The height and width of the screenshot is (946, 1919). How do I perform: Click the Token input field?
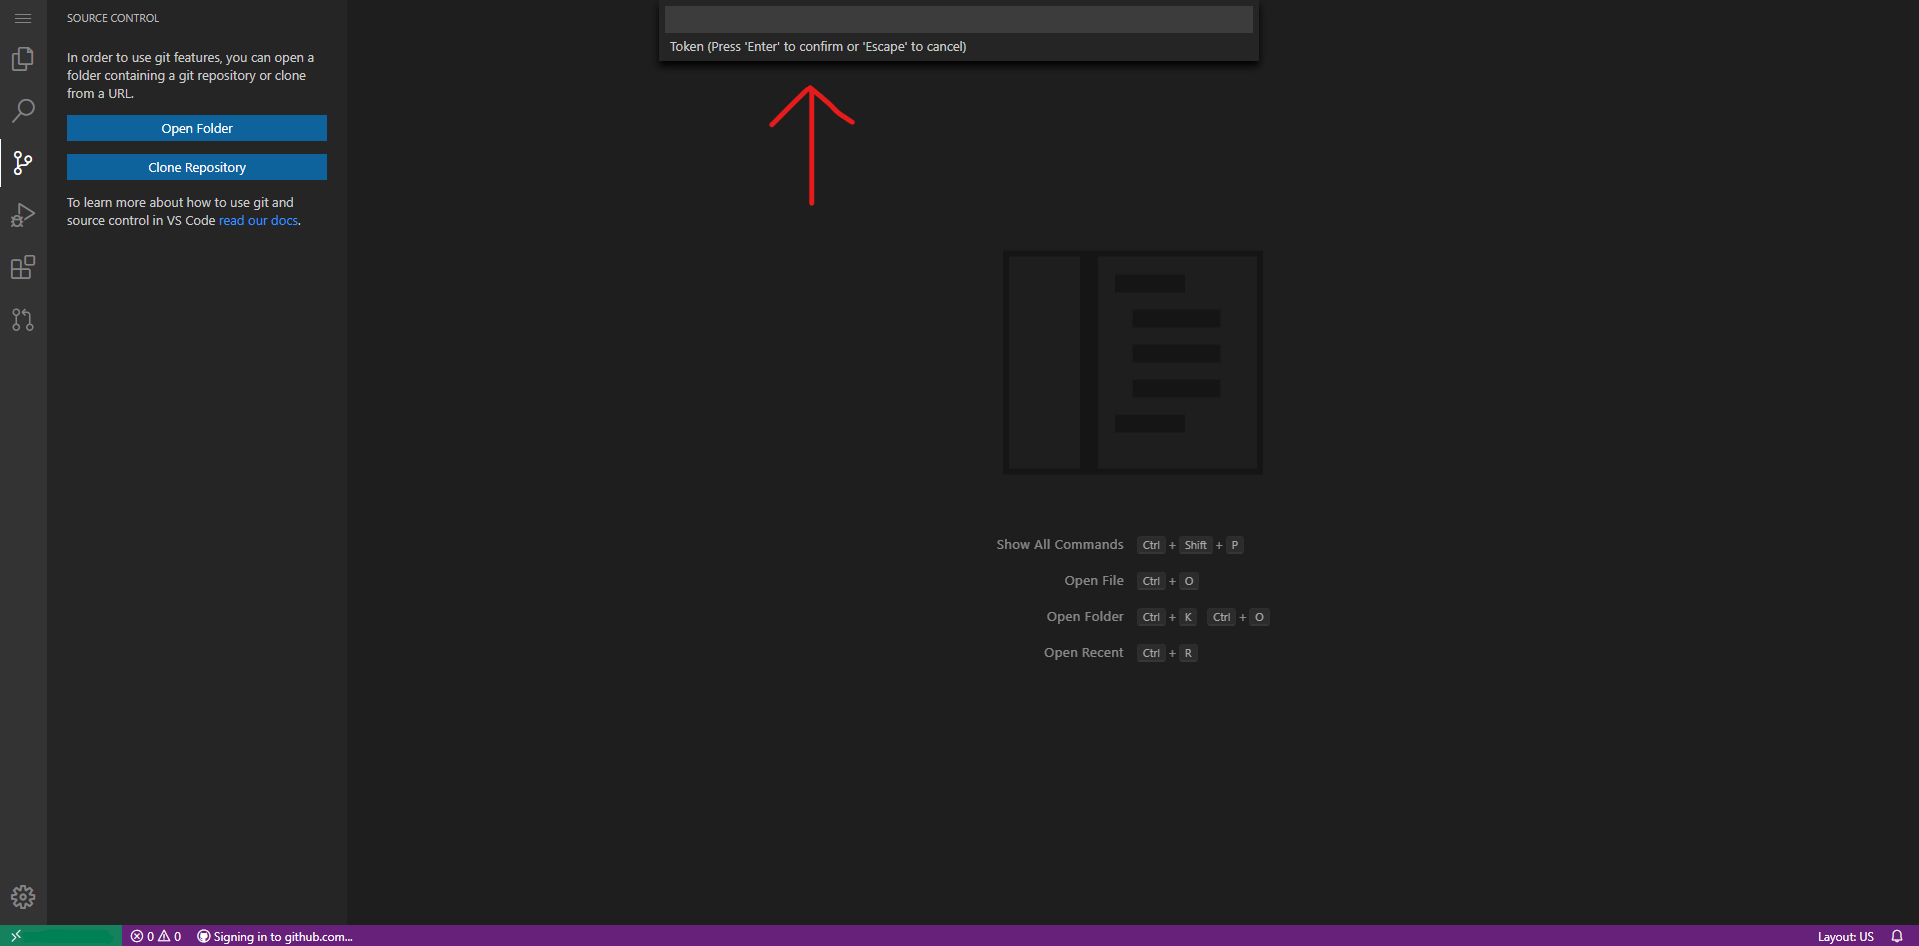[x=957, y=18]
